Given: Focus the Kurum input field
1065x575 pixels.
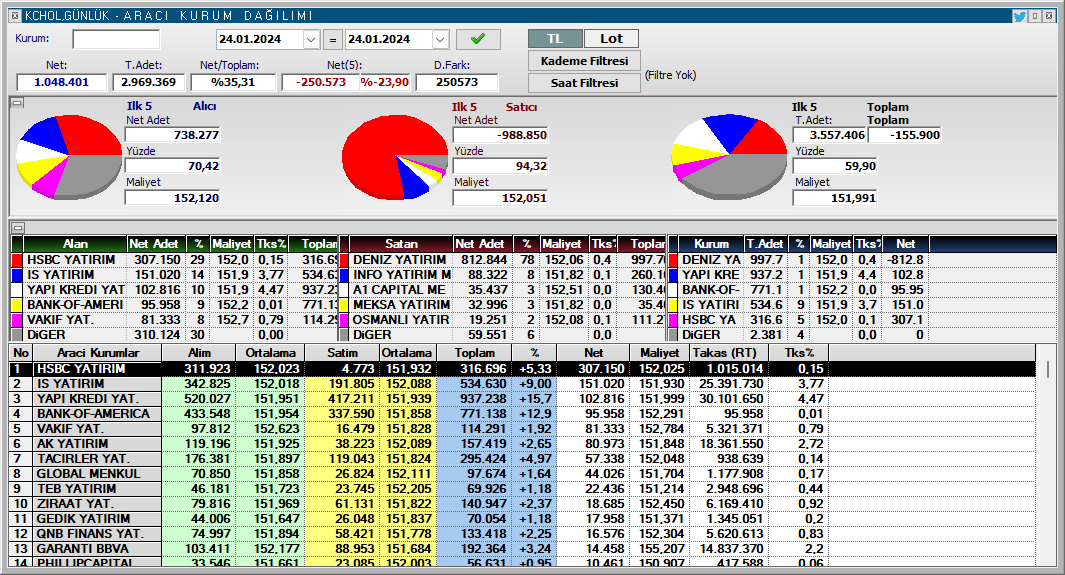Looking at the screenshot, I should [x=116, y=39].
